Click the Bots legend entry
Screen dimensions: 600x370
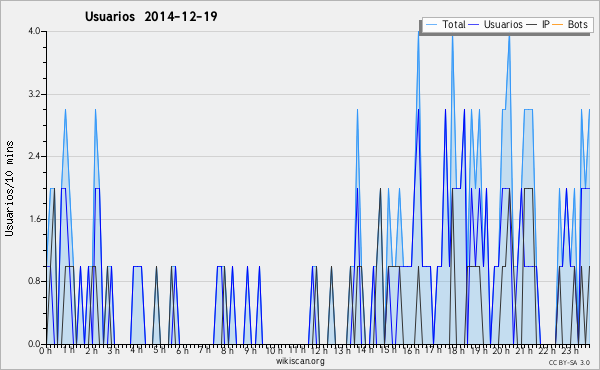click(x=570, y=24)
